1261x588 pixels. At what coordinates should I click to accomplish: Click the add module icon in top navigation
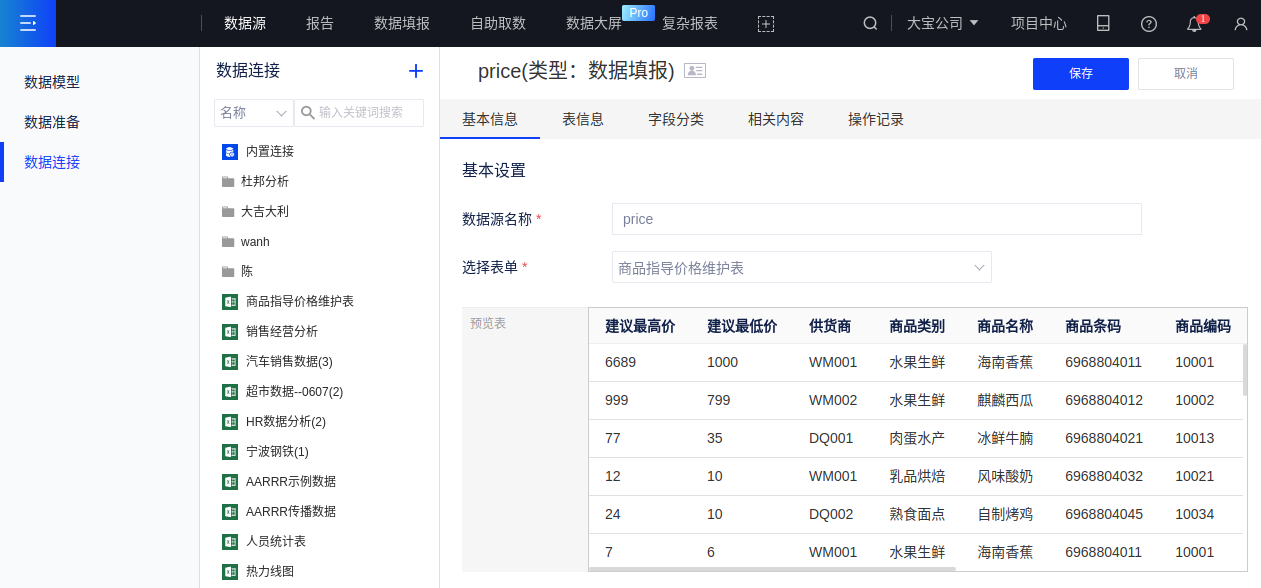click(766, 24)
